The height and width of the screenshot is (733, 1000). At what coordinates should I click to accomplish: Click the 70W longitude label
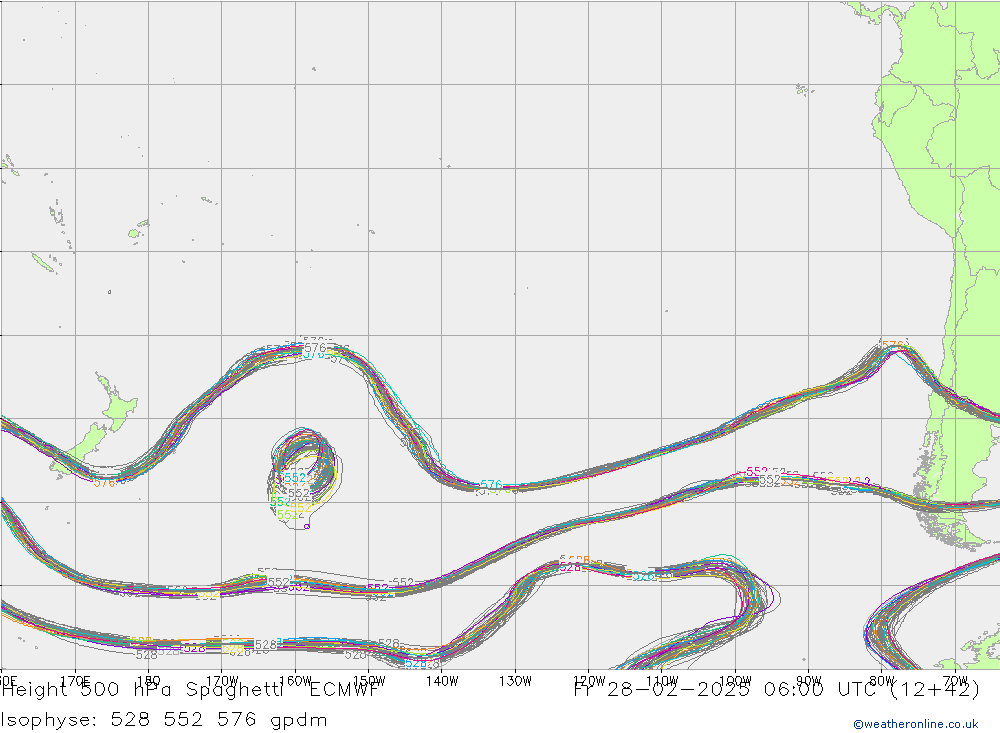pos(955,681)
